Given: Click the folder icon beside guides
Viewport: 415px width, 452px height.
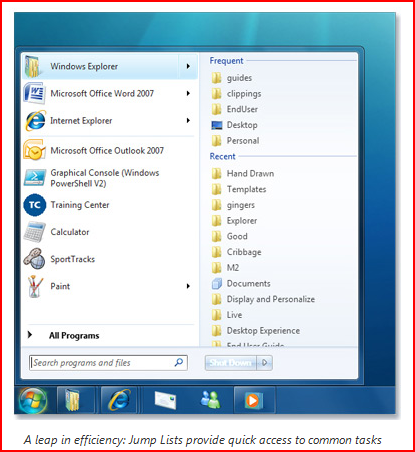Looking at the screenshot, I should coord(216,78).
